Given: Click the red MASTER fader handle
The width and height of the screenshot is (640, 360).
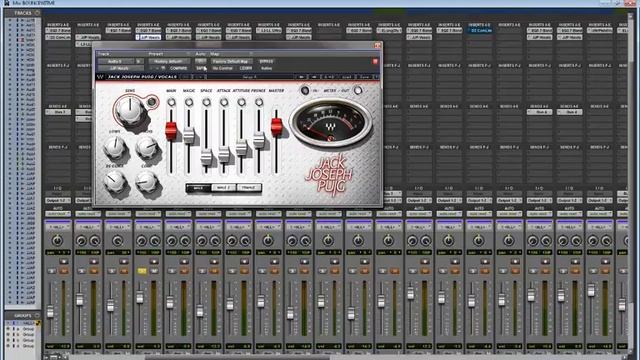Looking at the screenshot, I should click(276, 127).
